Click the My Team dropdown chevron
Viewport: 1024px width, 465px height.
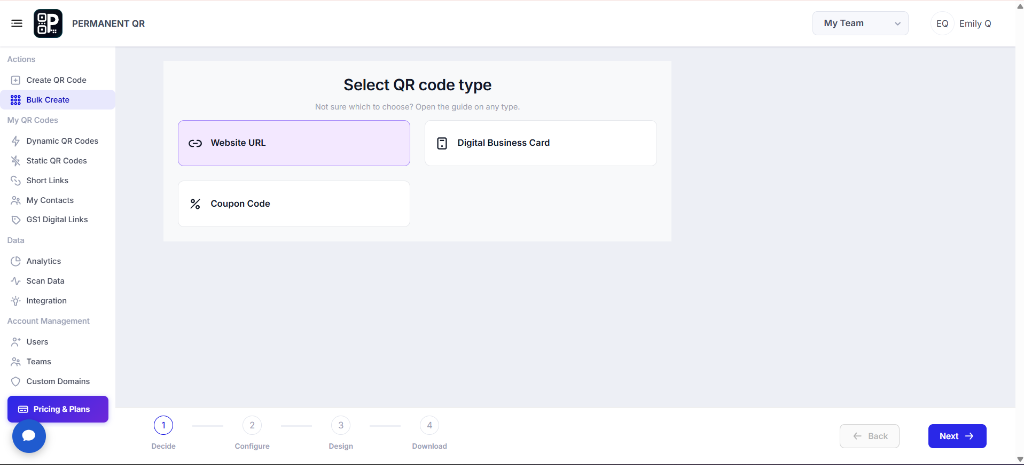coord(897,24)
